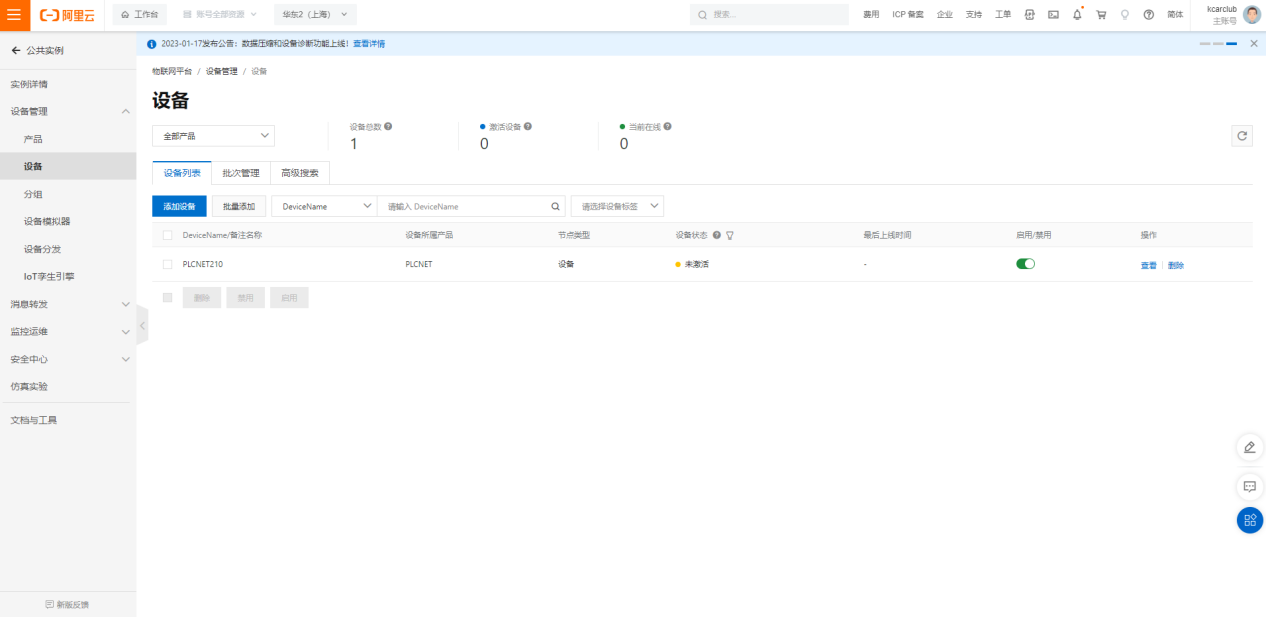Click the DeviceName search input field
Viewport: 1266px width, 617px height.
click(x=465, y=206)
